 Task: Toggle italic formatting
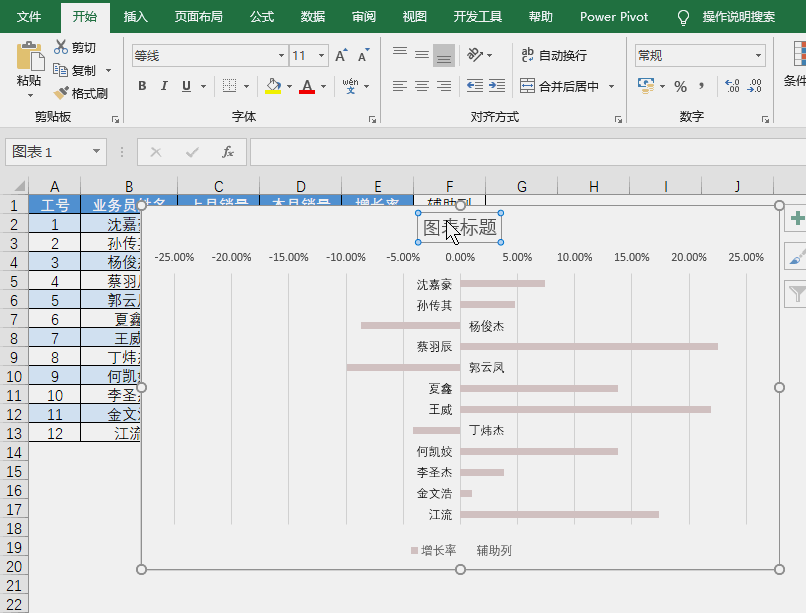point(164,86)
